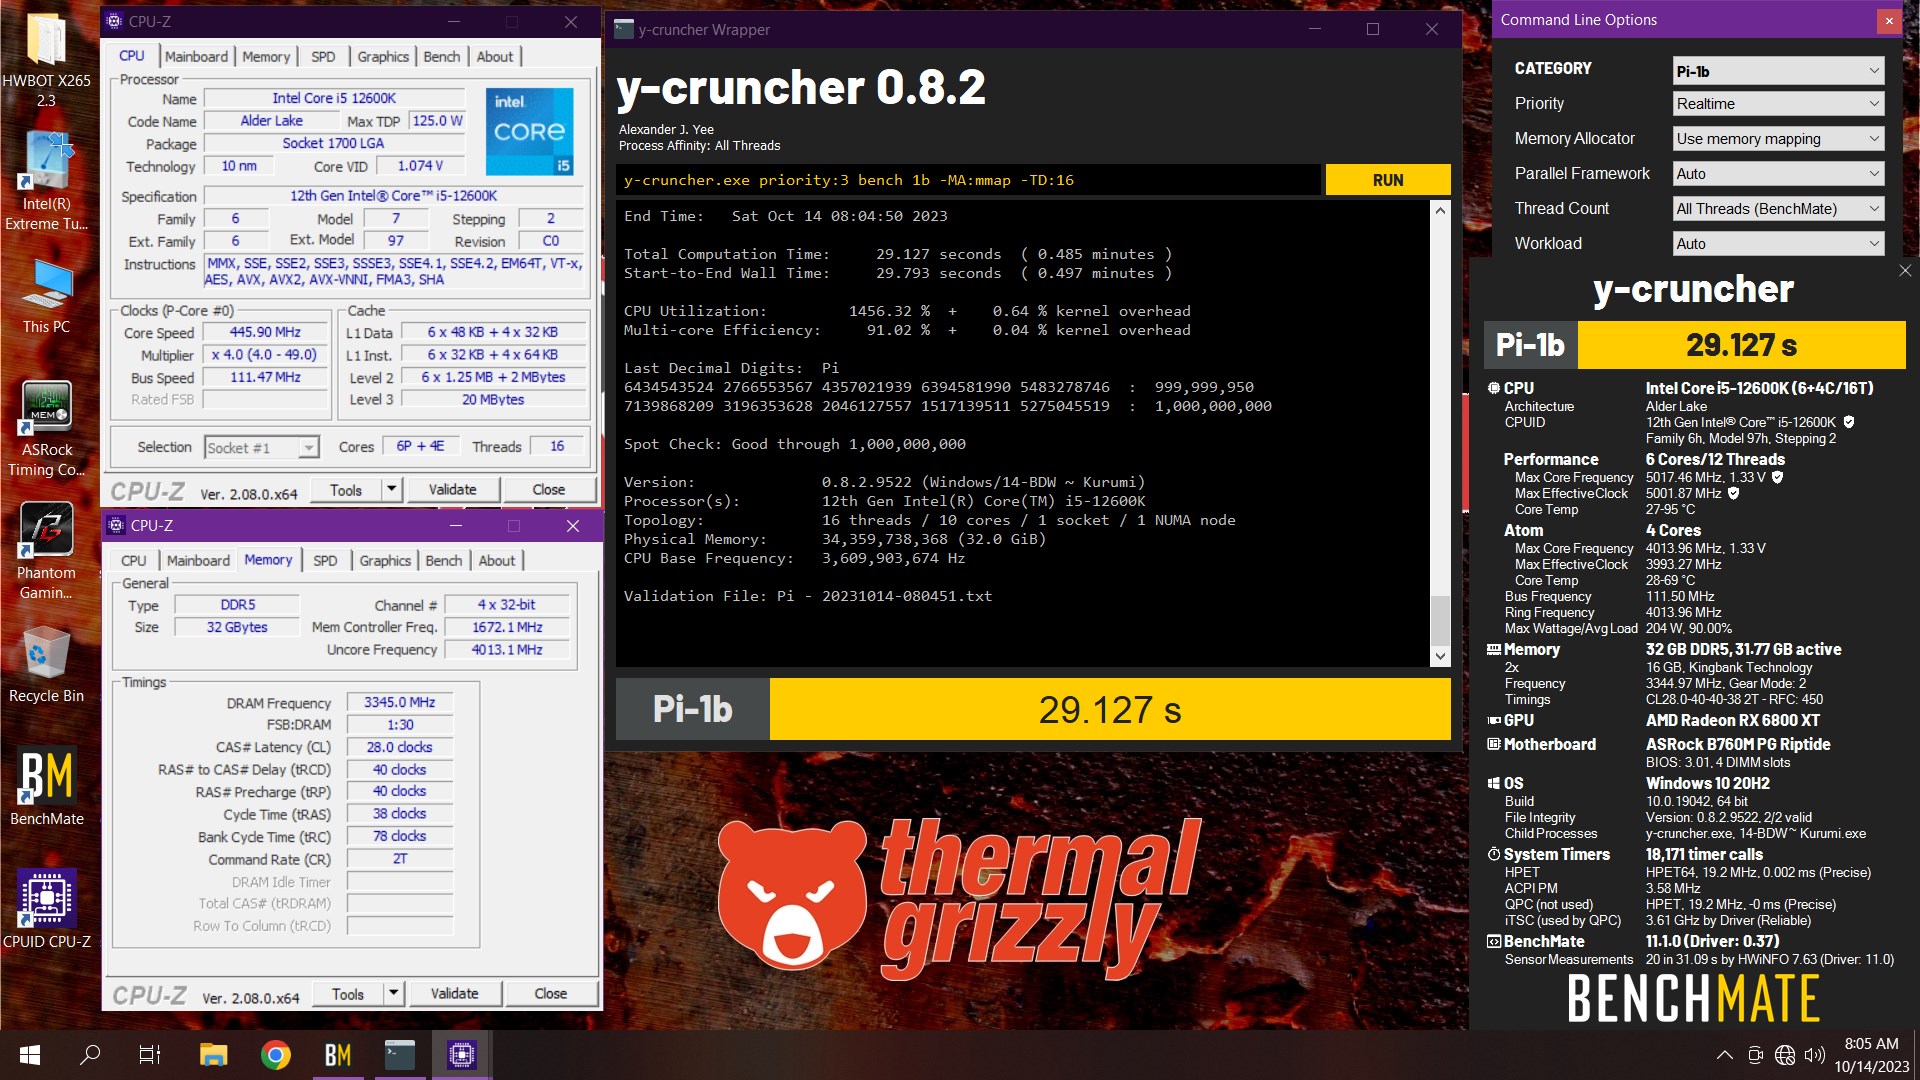1920x1080 pixels.
Task: Open Graphics tab in top CPU-Z
Action: (383, 56)
